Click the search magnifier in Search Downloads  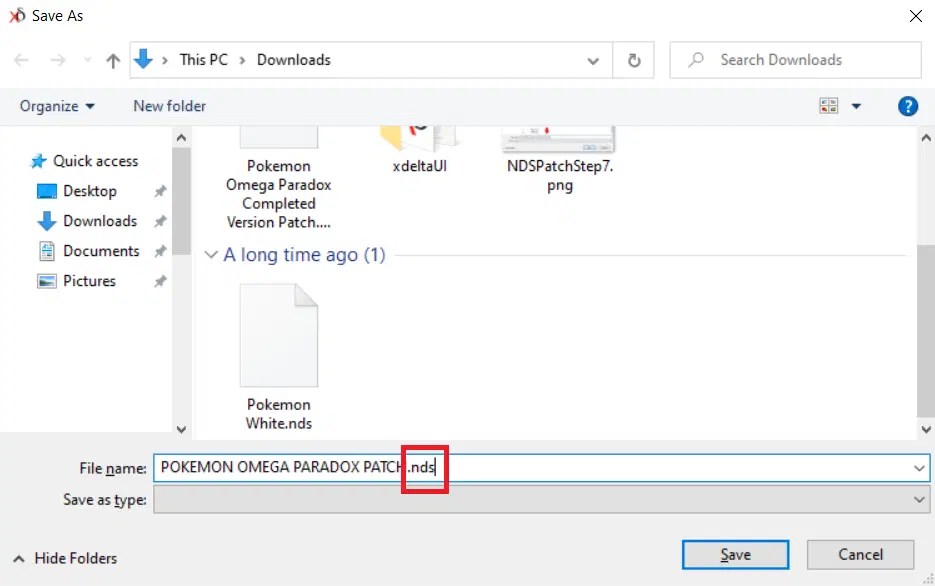[x=694, y=59]
